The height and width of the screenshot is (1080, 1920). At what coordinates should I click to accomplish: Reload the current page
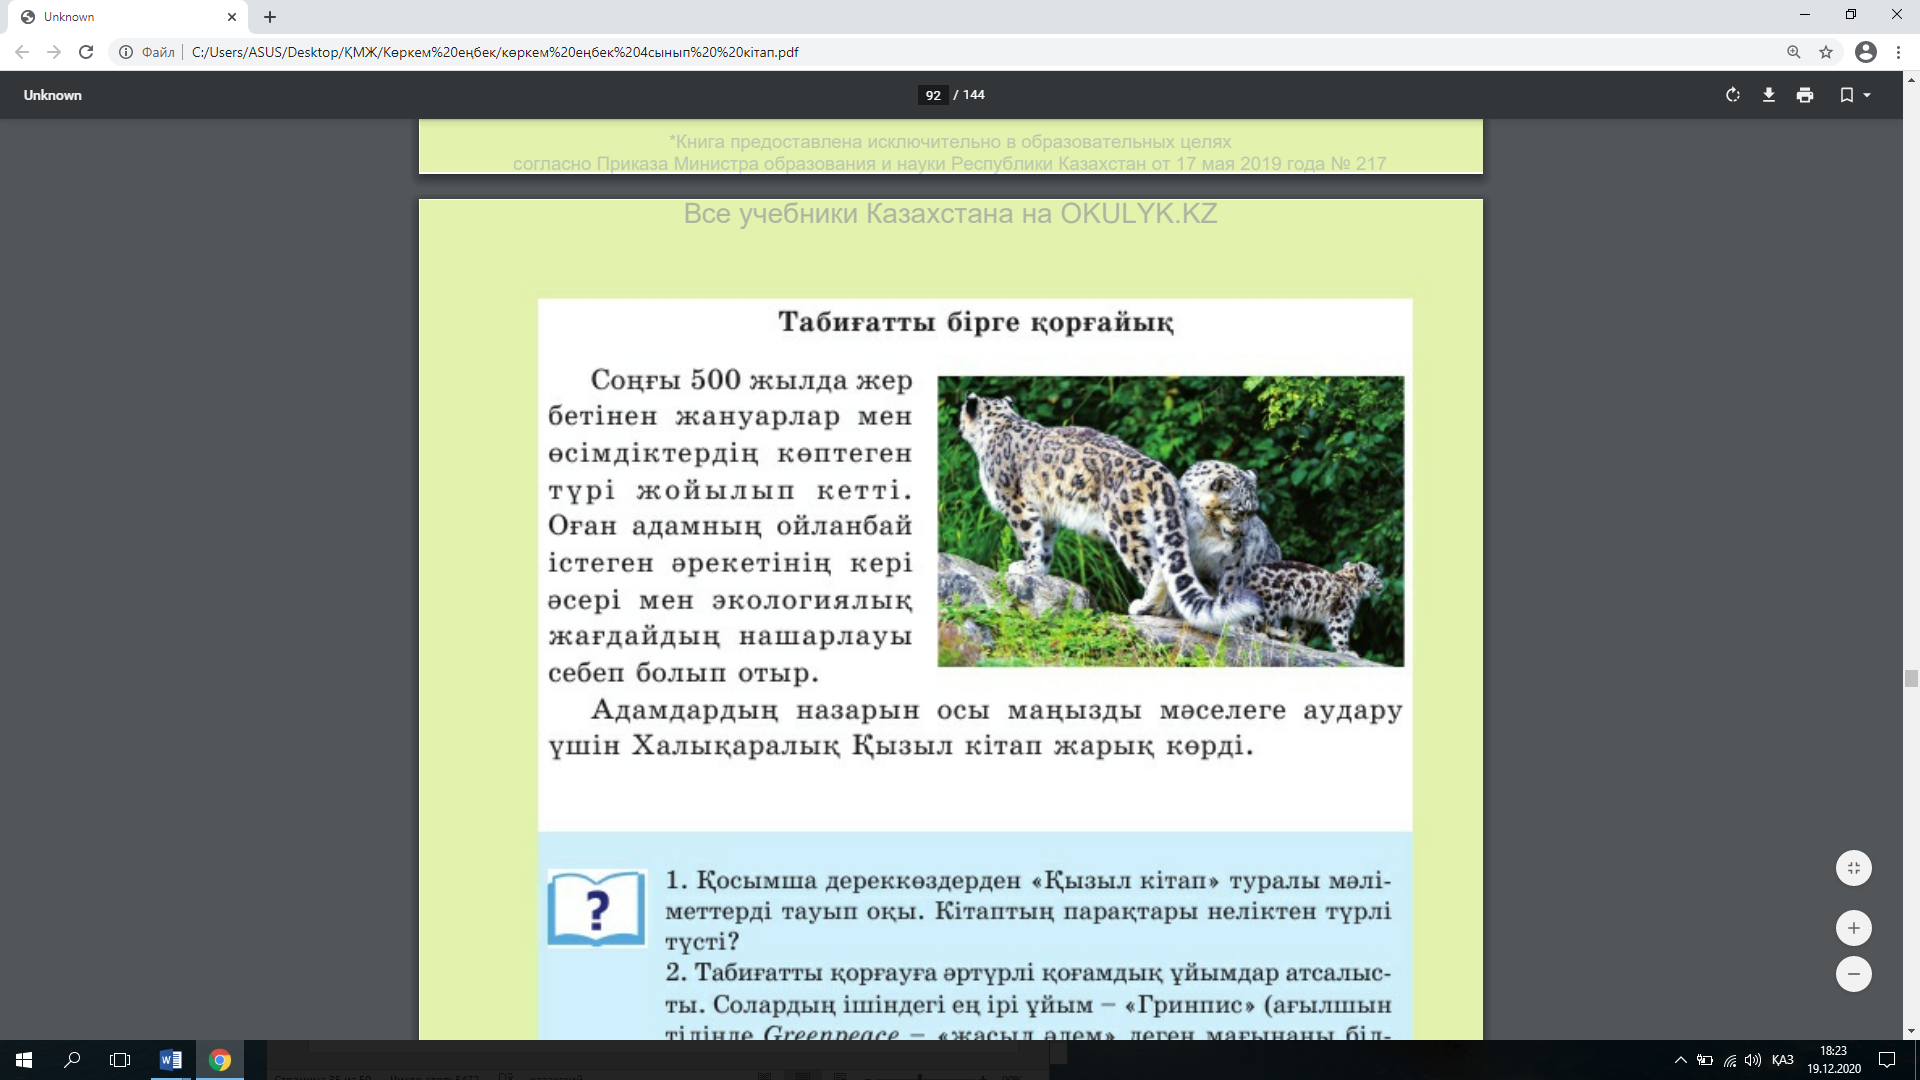[x=86, y=52]
